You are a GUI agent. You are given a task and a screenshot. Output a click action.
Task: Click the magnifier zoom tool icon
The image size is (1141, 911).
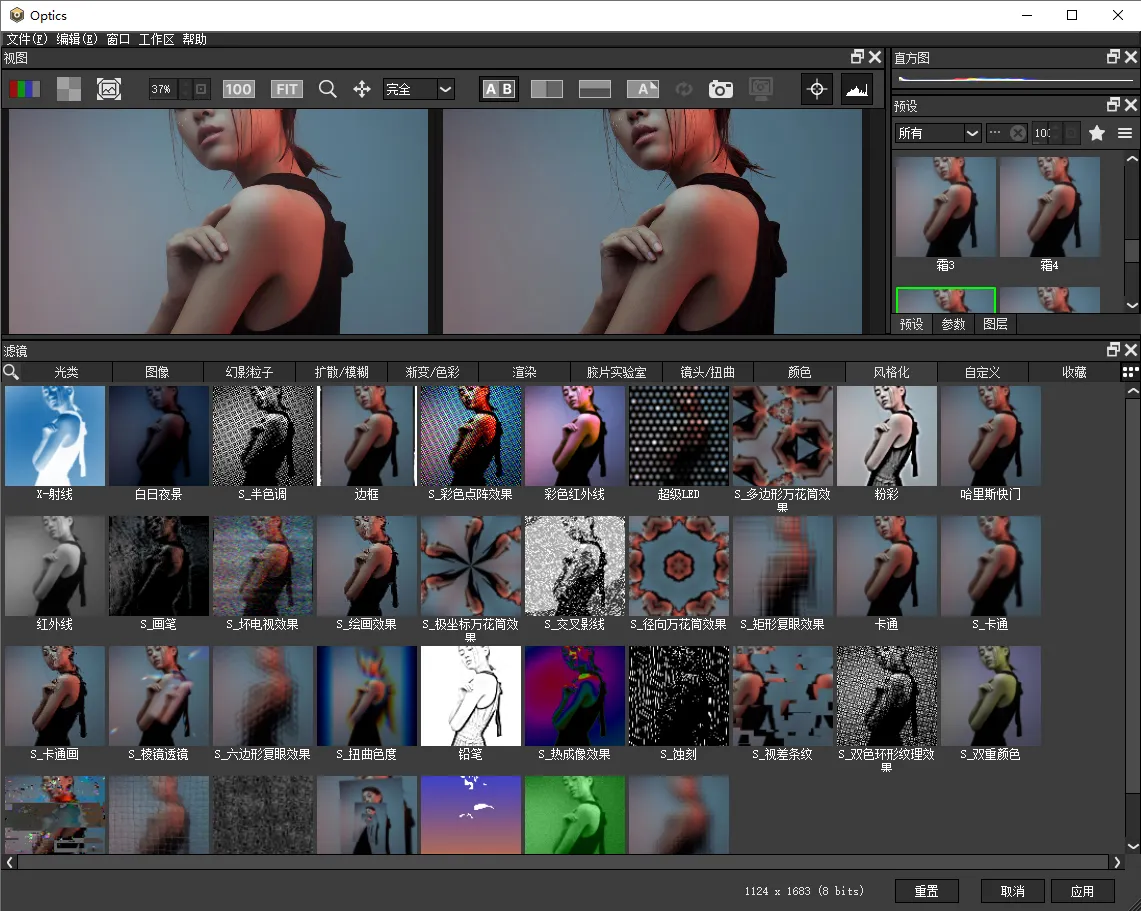[x=327, y=89]
